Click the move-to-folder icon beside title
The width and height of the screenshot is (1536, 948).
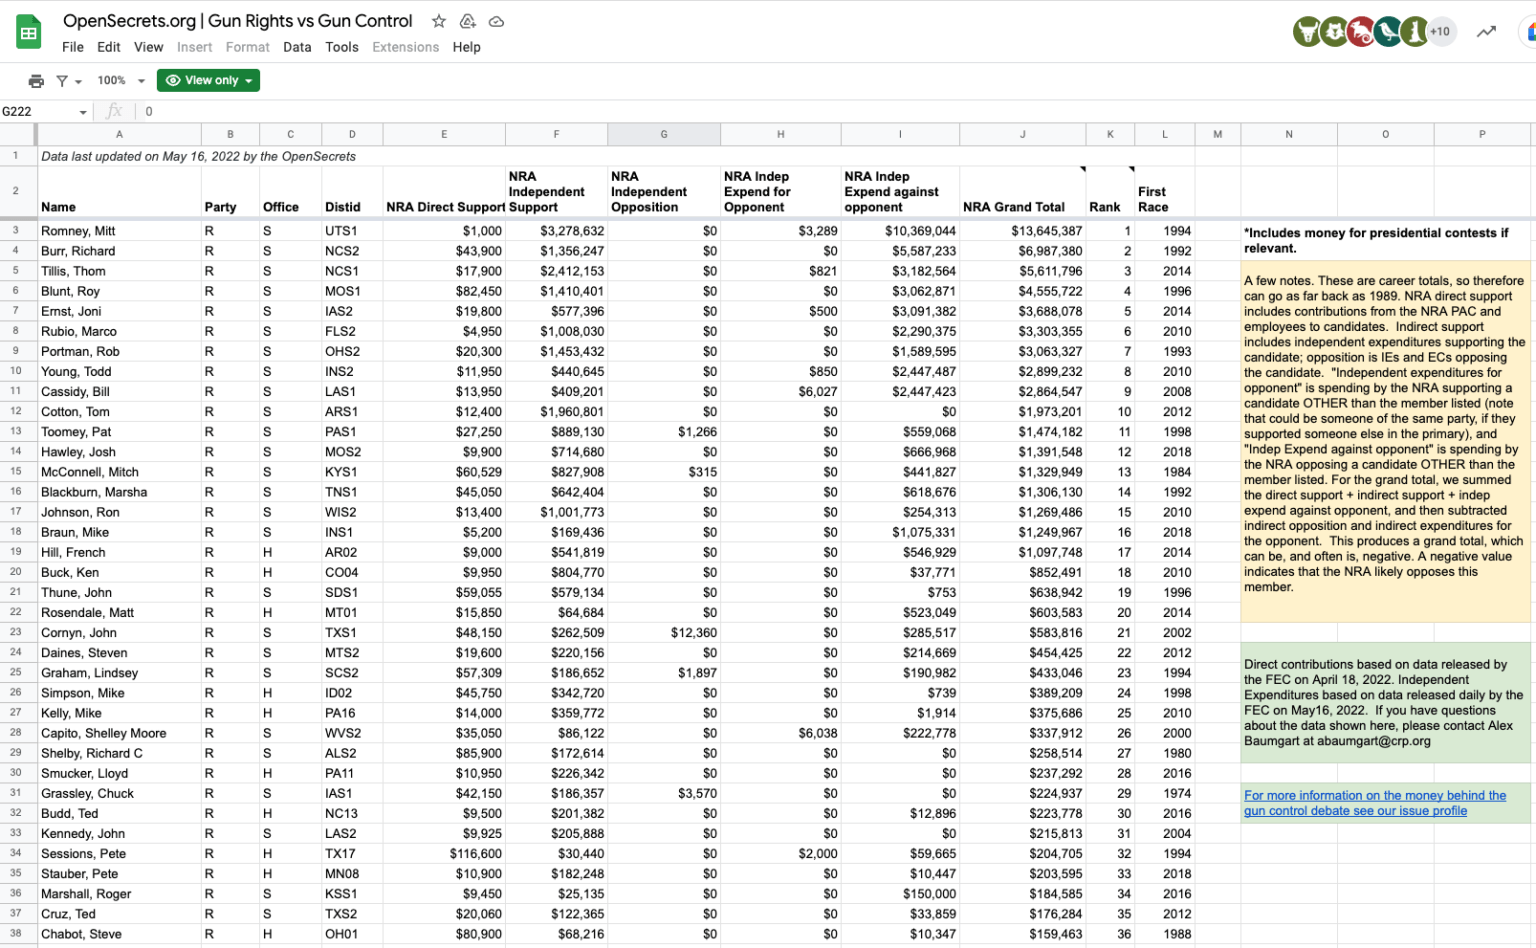pyautogui.click(x=467, y=21)
